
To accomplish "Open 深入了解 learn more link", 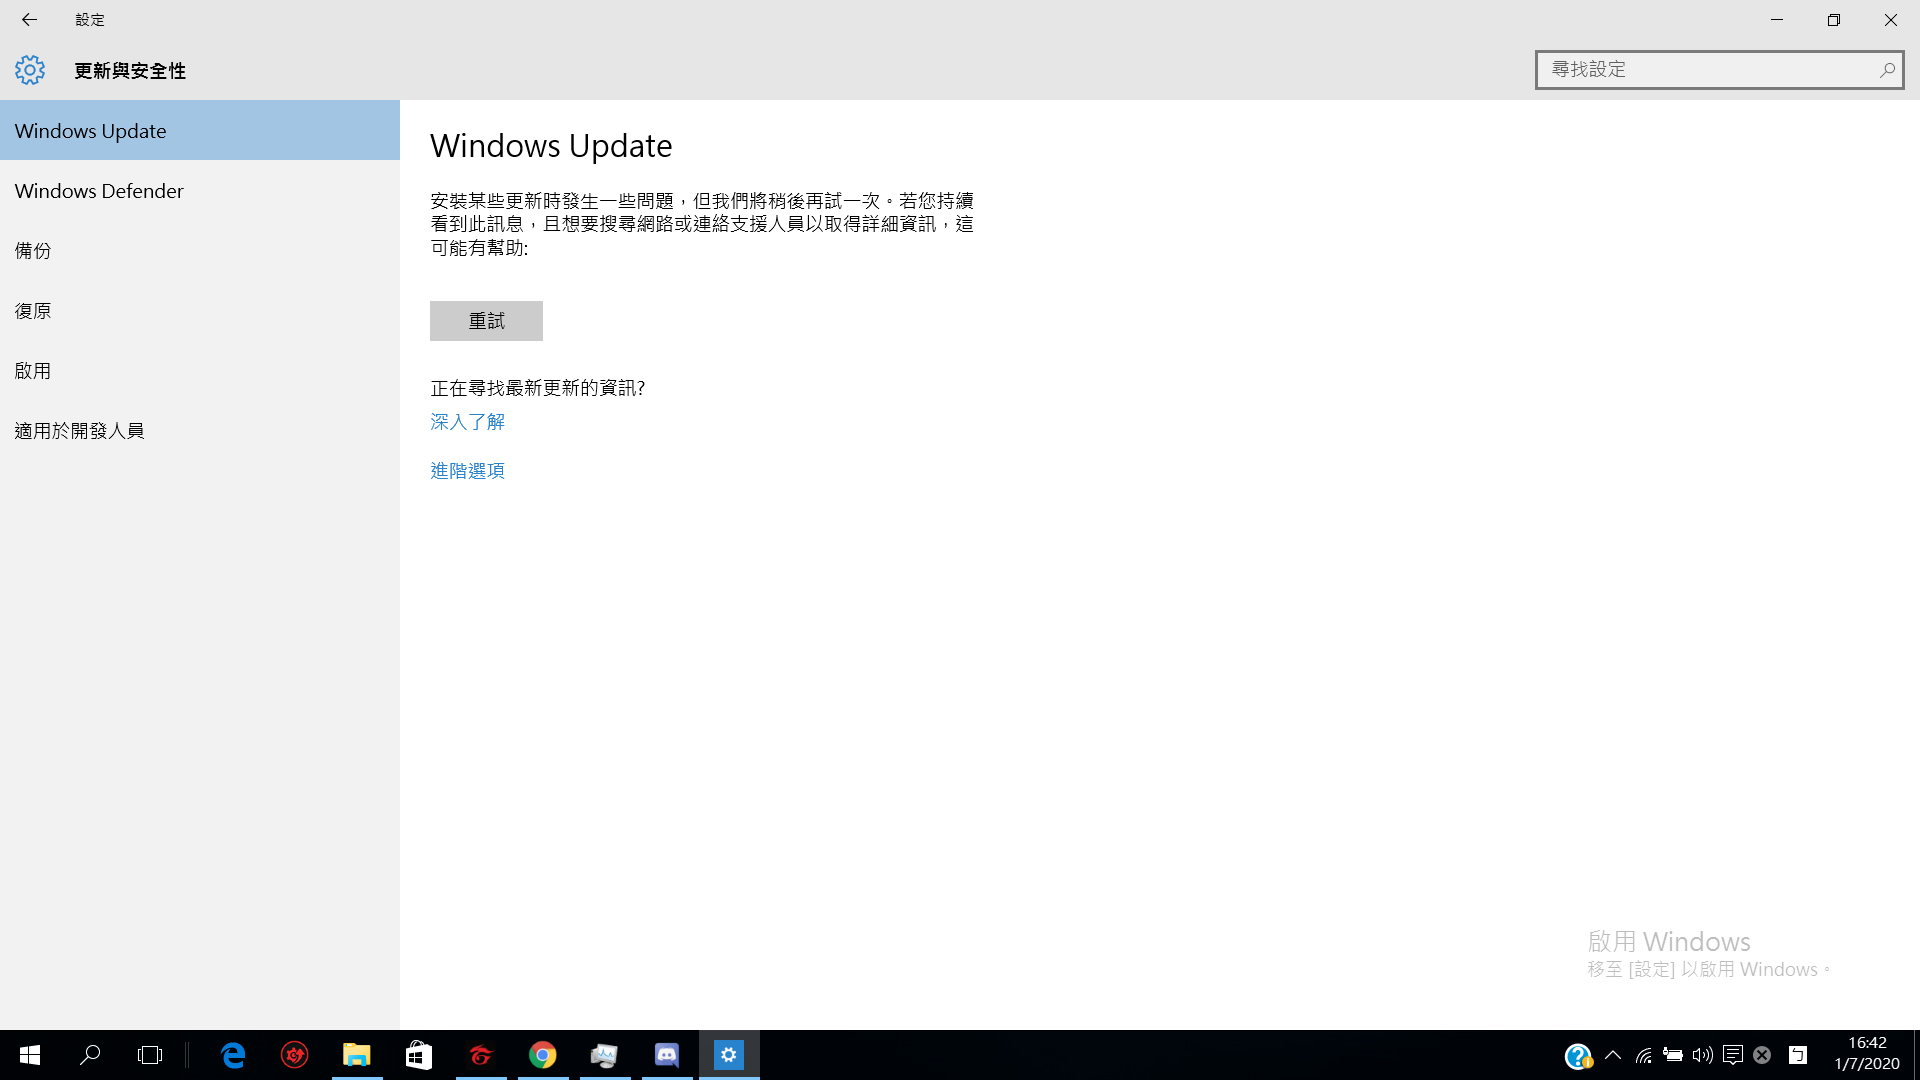I will [467, 419].
